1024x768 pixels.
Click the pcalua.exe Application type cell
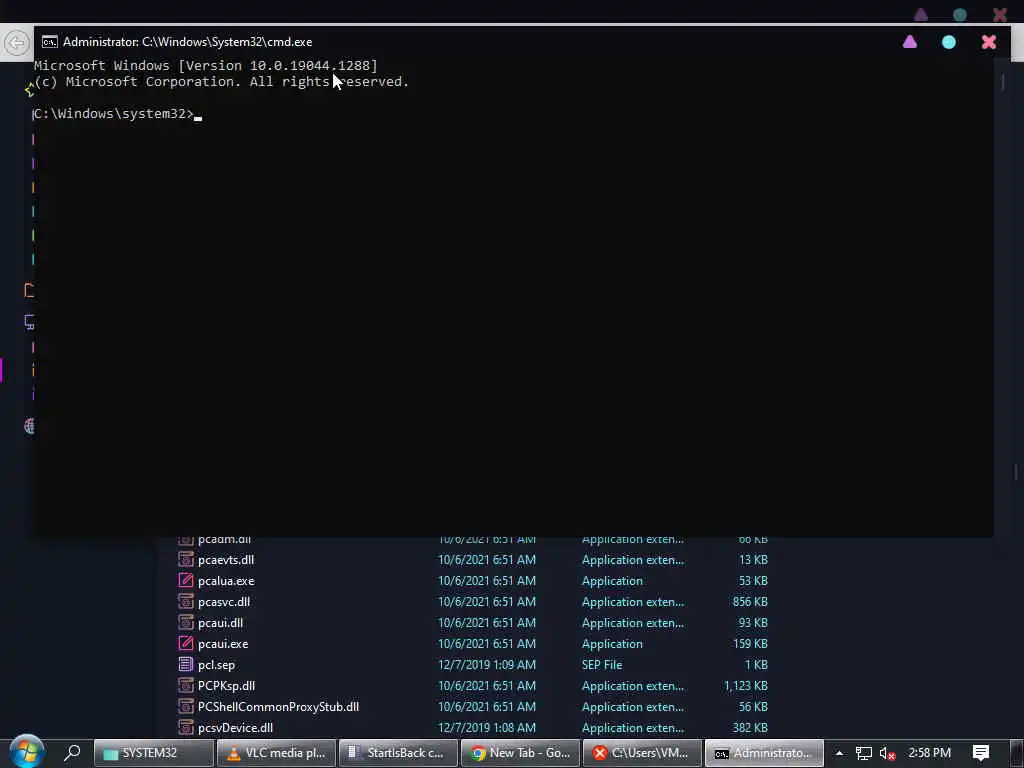(612, 581)
